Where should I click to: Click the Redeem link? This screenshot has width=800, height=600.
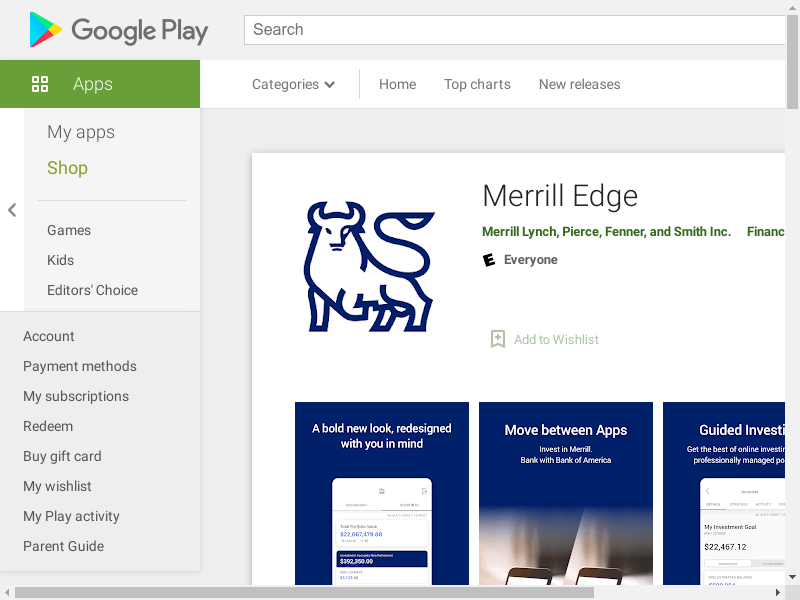tap(48, 426)
